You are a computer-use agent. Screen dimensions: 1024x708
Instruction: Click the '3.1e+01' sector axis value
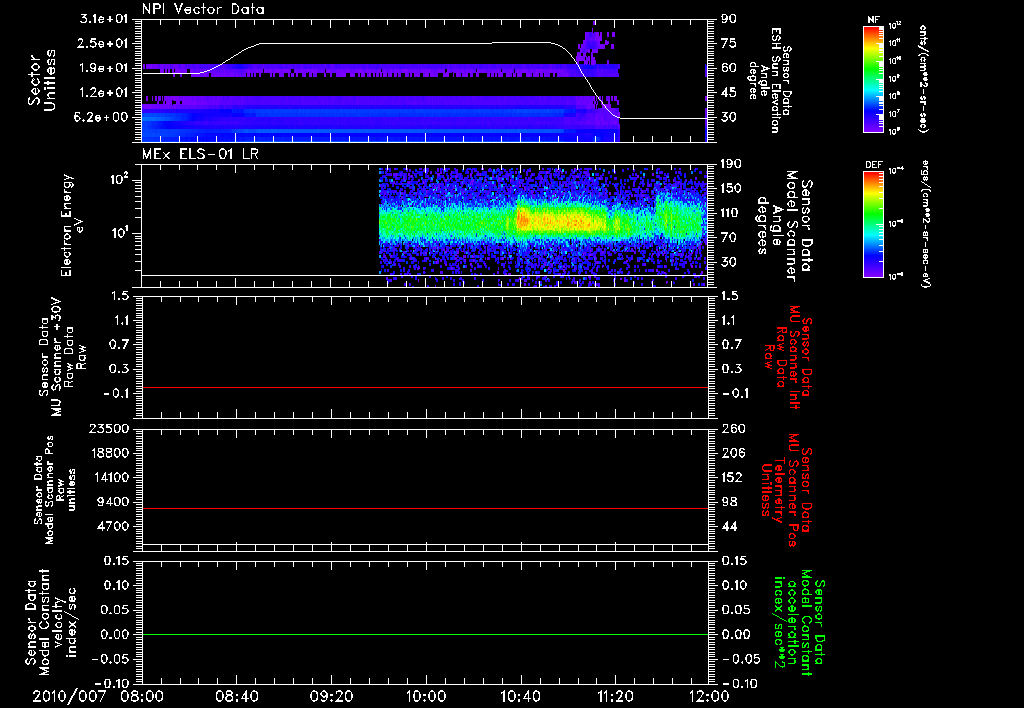(104, 19)
